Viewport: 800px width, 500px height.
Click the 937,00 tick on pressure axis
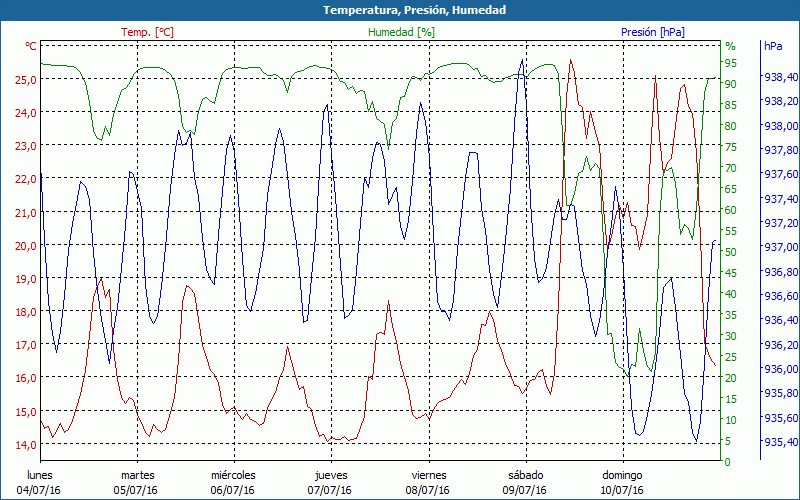coord(780,247)
